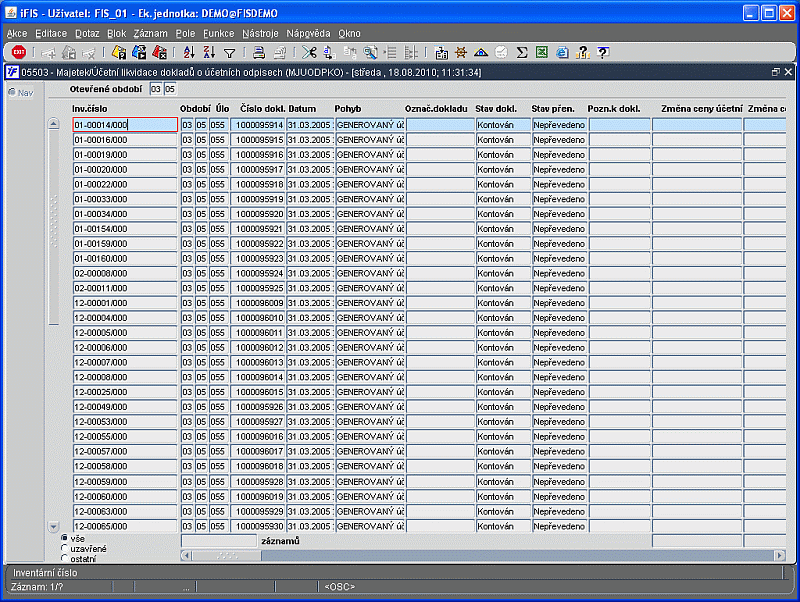Click the sigma sum icon
This screenshot has width=800, height=602.
click(x=521, y=52)
